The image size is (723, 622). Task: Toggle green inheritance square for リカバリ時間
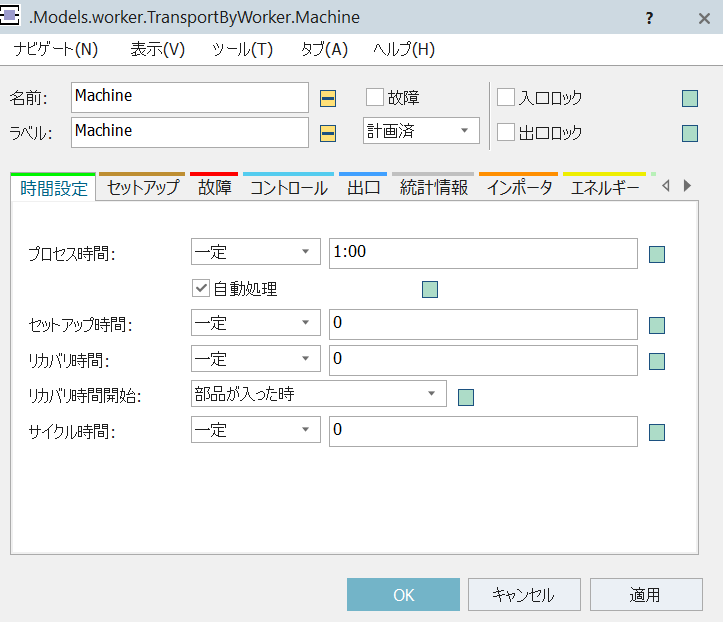[x=657, y=361]
